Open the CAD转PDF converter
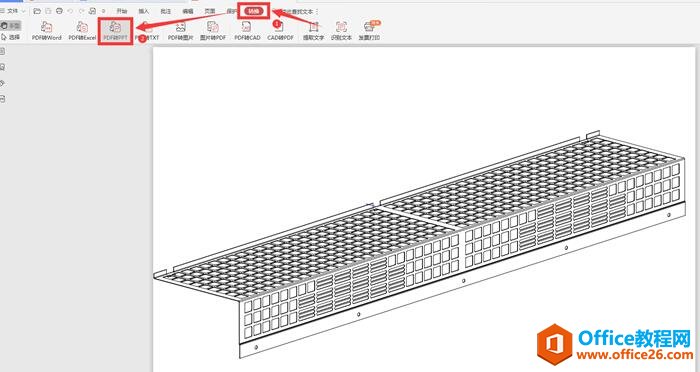This screenshot has width=700, height=372. click(x=280, y=31)
